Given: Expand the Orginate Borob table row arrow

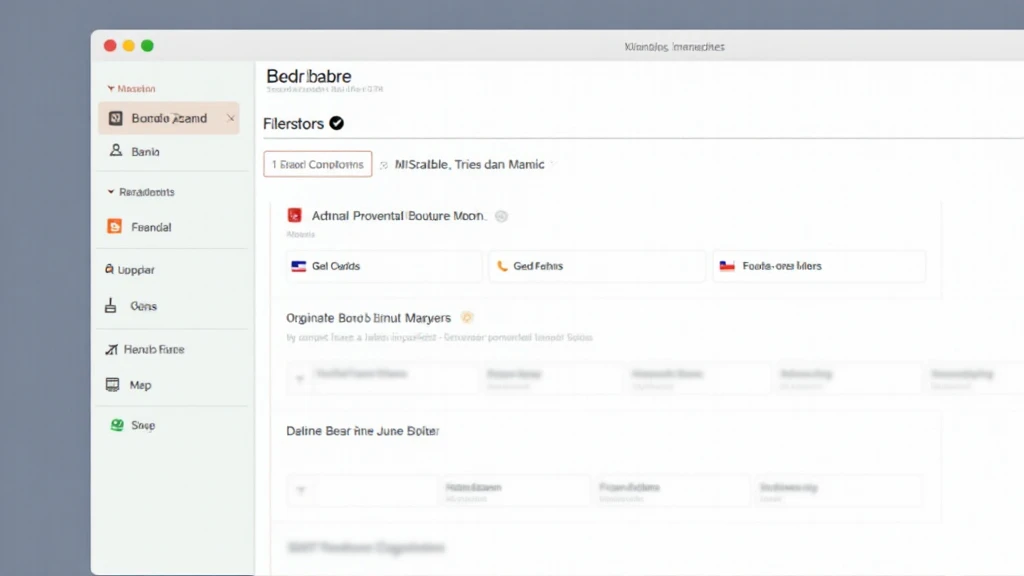Looking at the screenshot, I should click(x=300, y=379).
